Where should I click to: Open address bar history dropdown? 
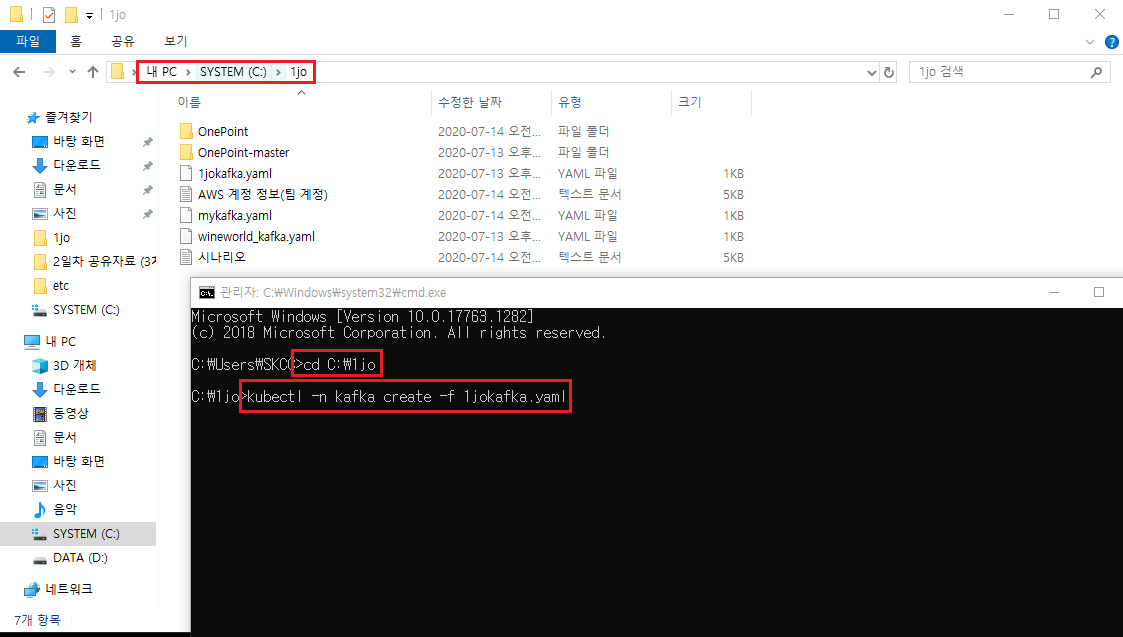tap(872, 72)
